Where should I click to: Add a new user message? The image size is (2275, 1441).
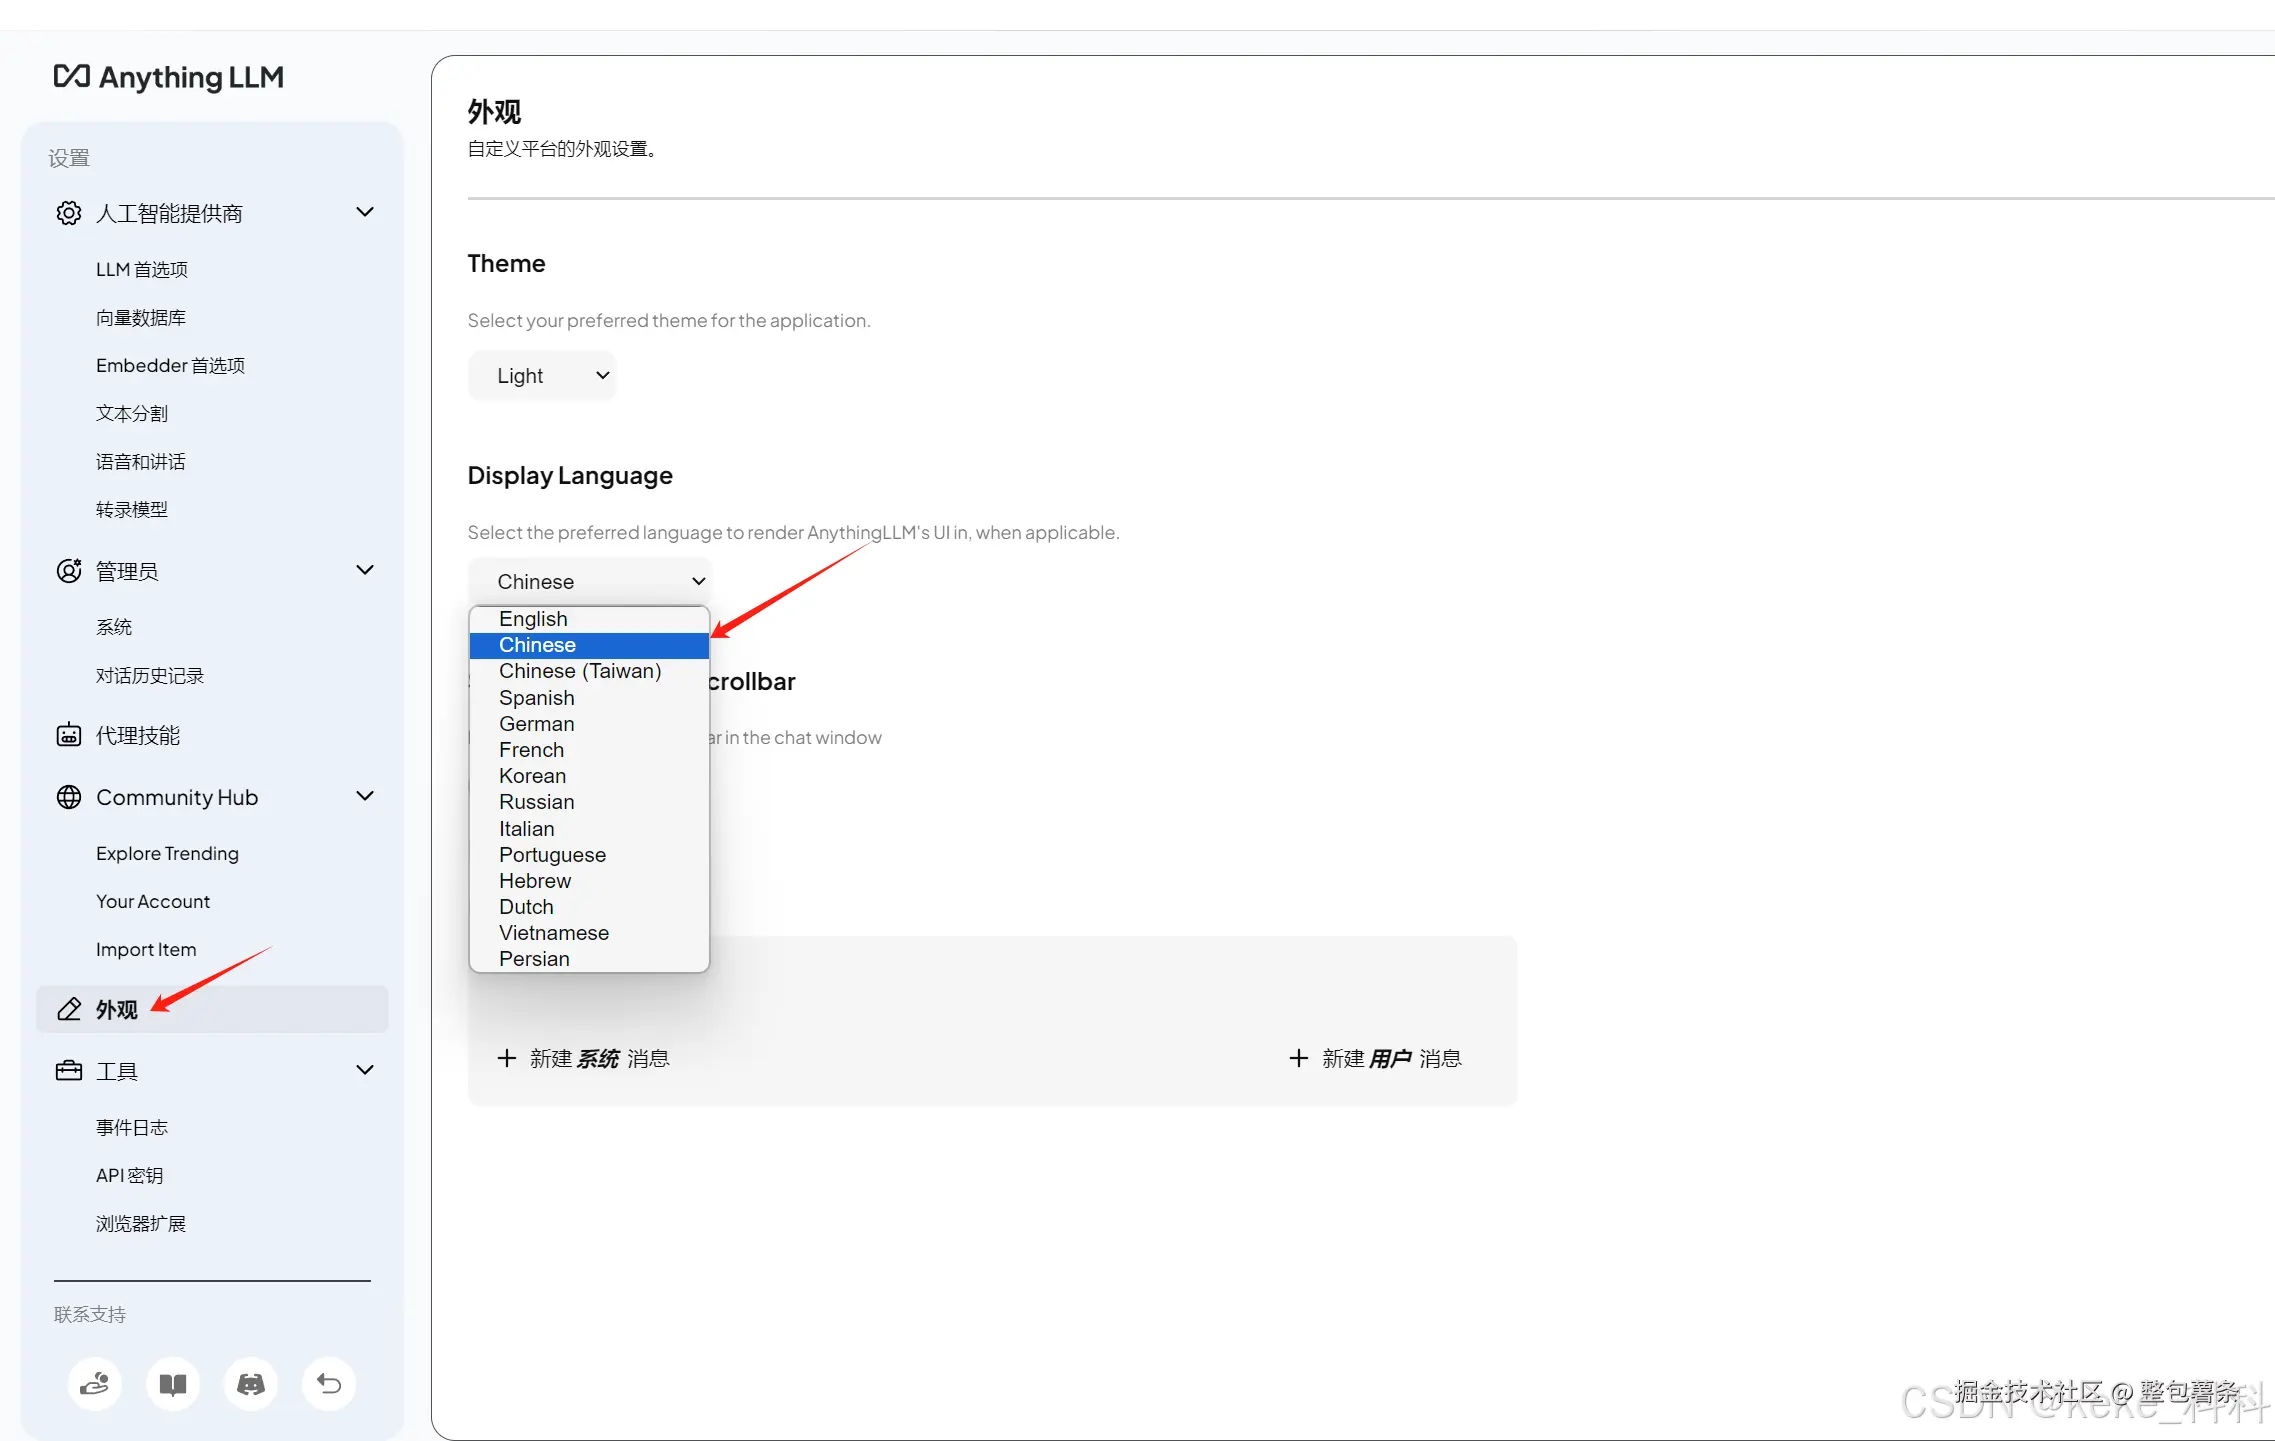[1376, 1058]
